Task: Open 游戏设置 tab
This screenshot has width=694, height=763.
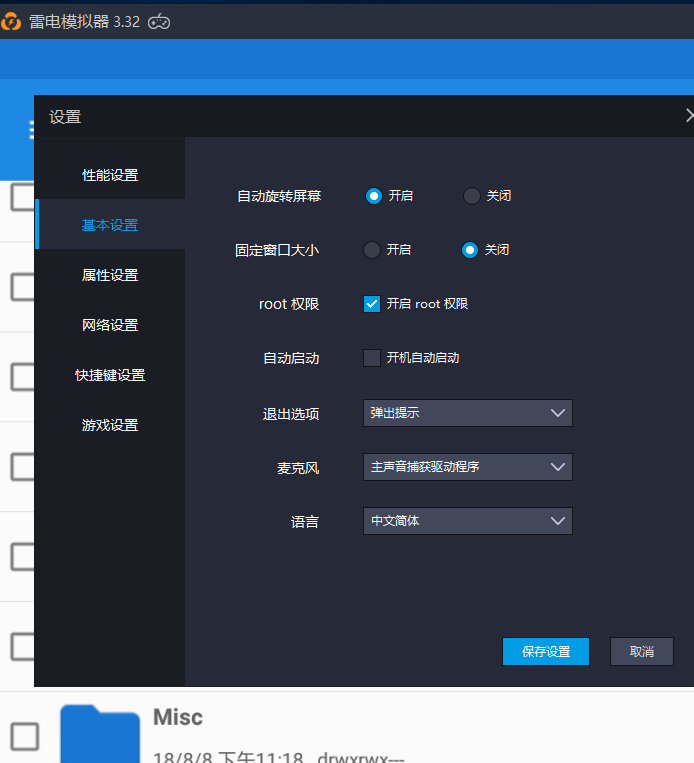Action: pyautogui.click(x=110, y=425)
